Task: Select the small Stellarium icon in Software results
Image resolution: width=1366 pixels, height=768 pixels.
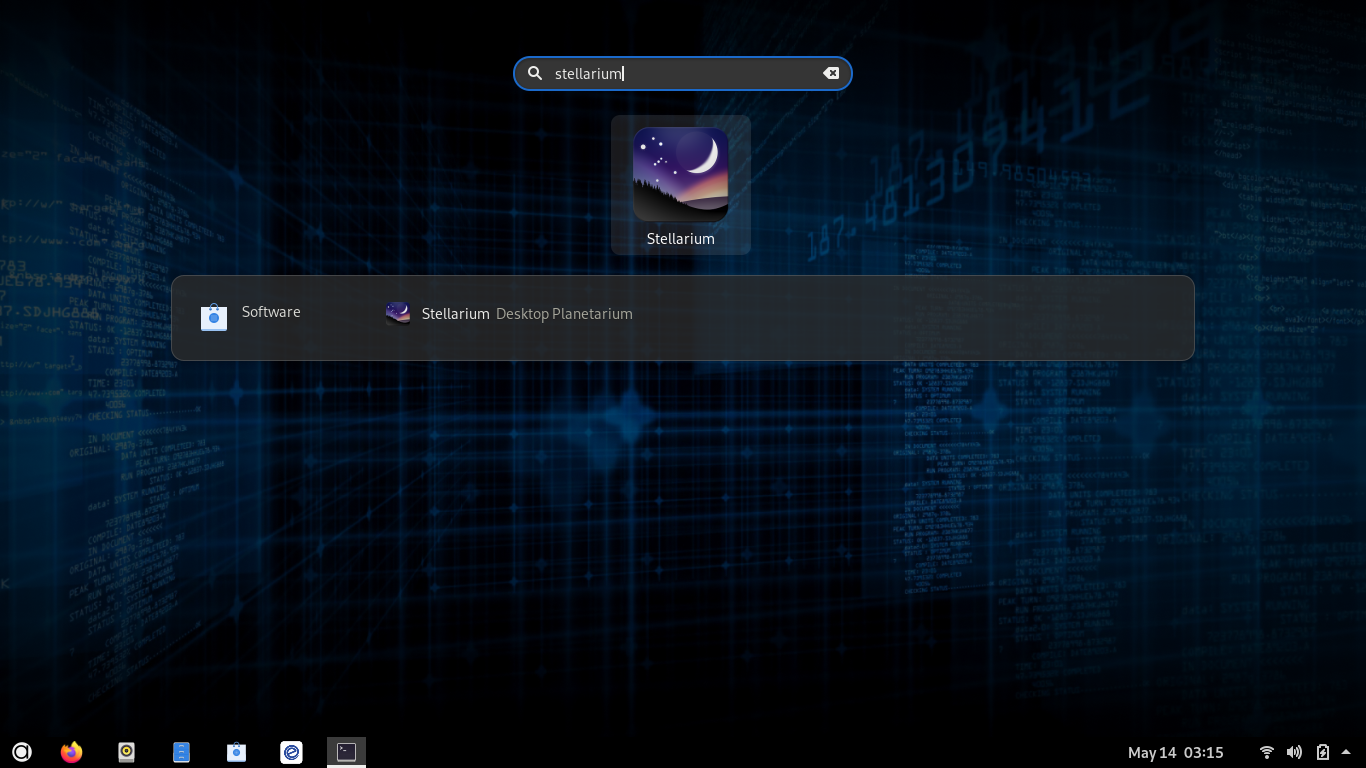Action: click(x=398, y=314)
